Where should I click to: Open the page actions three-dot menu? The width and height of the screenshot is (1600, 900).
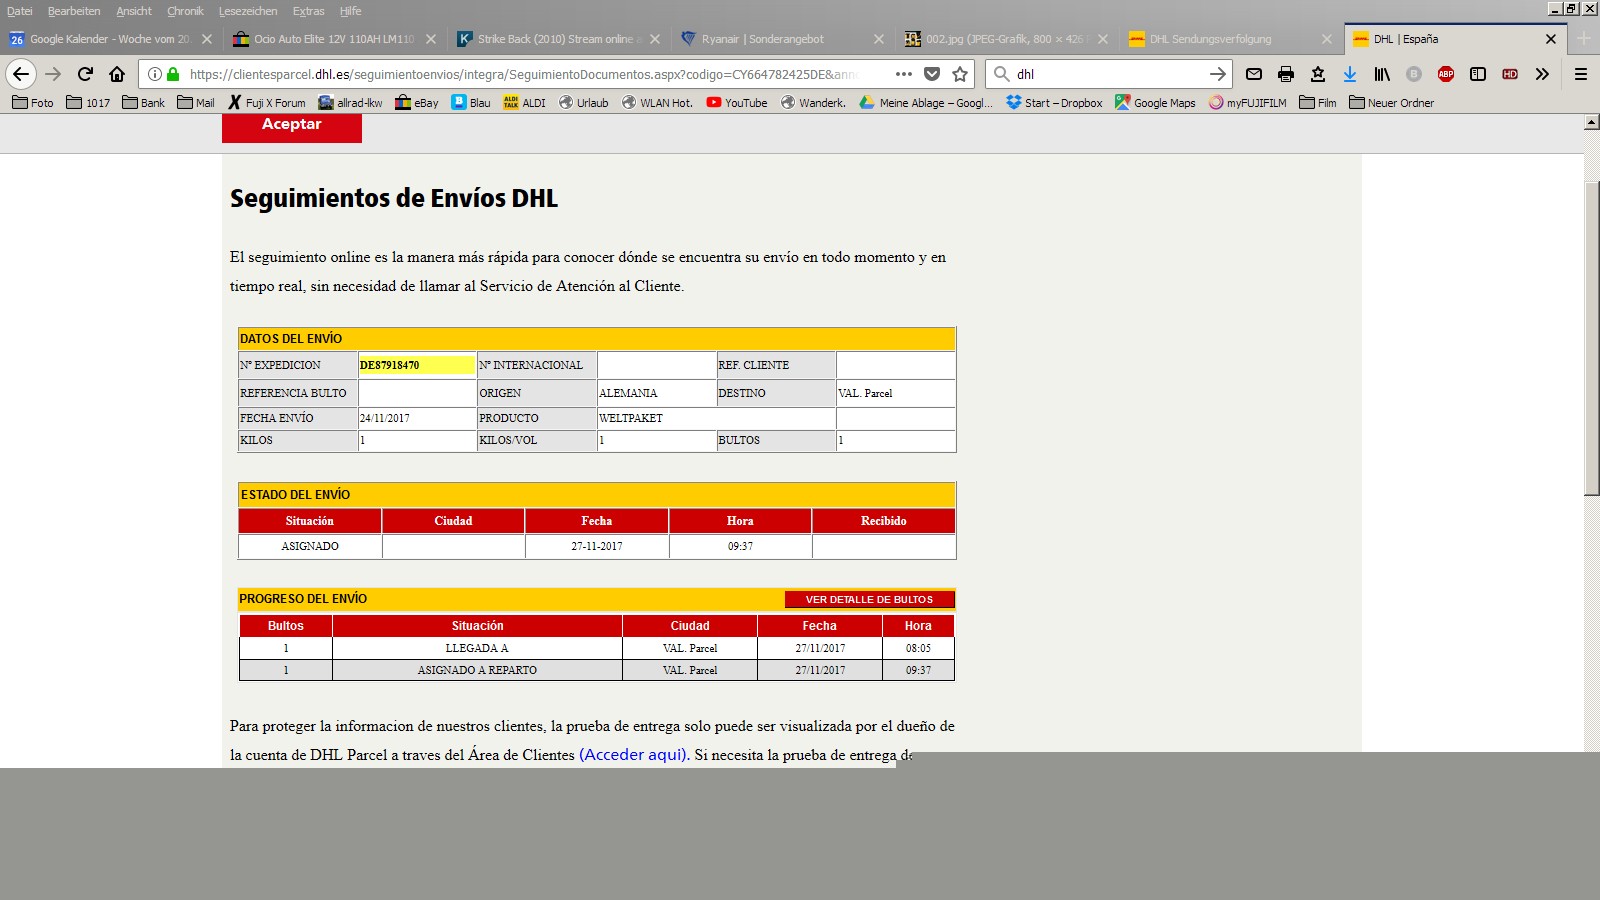tap(904, 74)
